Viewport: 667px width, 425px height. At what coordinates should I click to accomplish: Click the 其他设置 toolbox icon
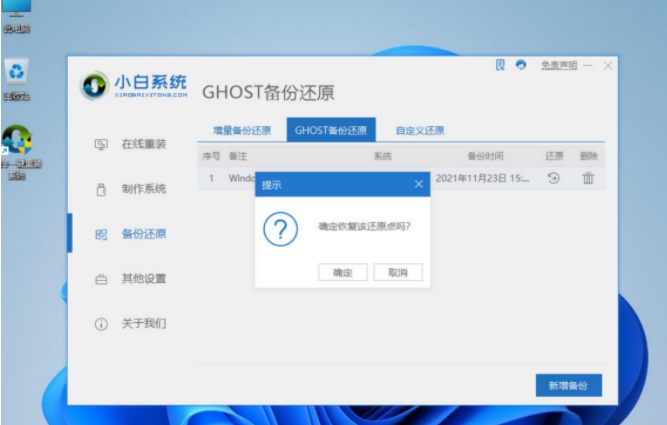(101, 280)
